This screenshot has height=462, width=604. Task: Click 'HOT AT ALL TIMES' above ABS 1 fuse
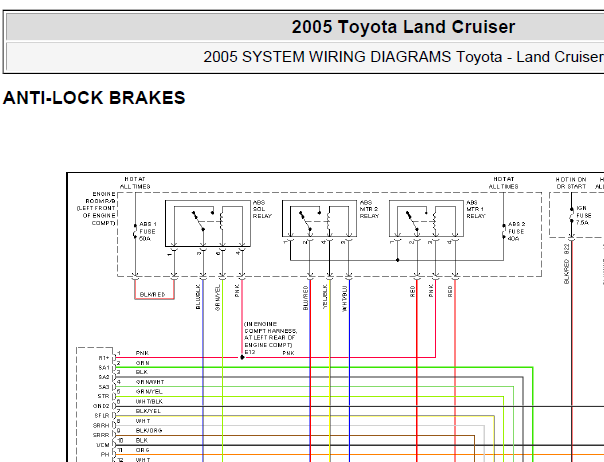click(135, 183)
